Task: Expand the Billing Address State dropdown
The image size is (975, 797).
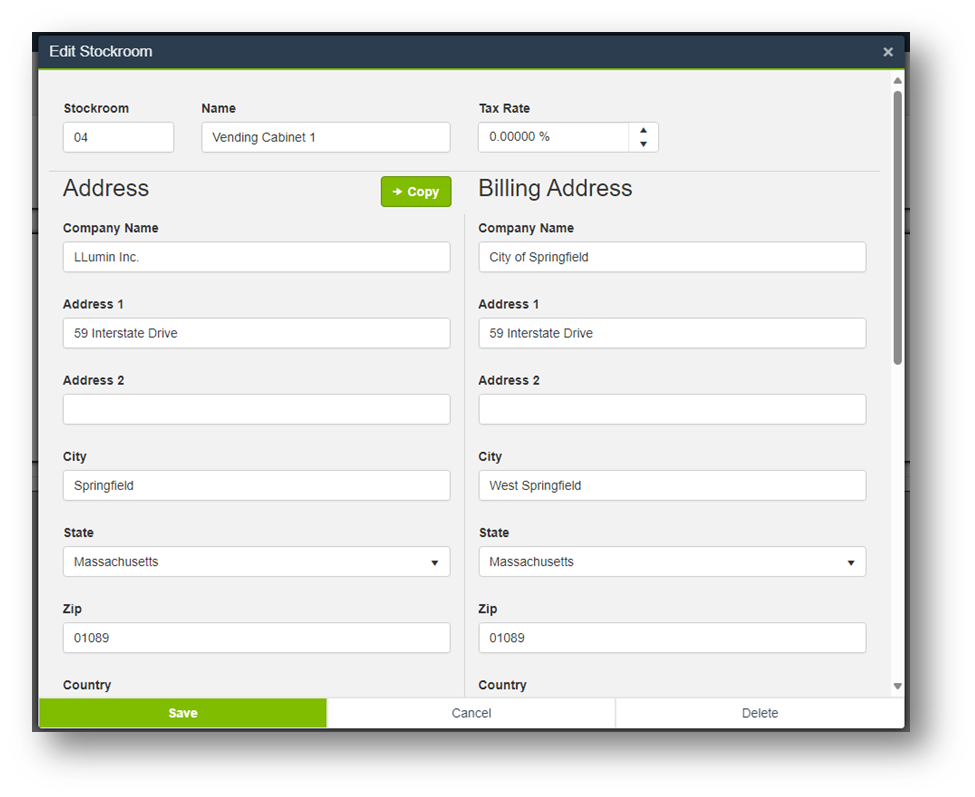Action: point(672,562)
